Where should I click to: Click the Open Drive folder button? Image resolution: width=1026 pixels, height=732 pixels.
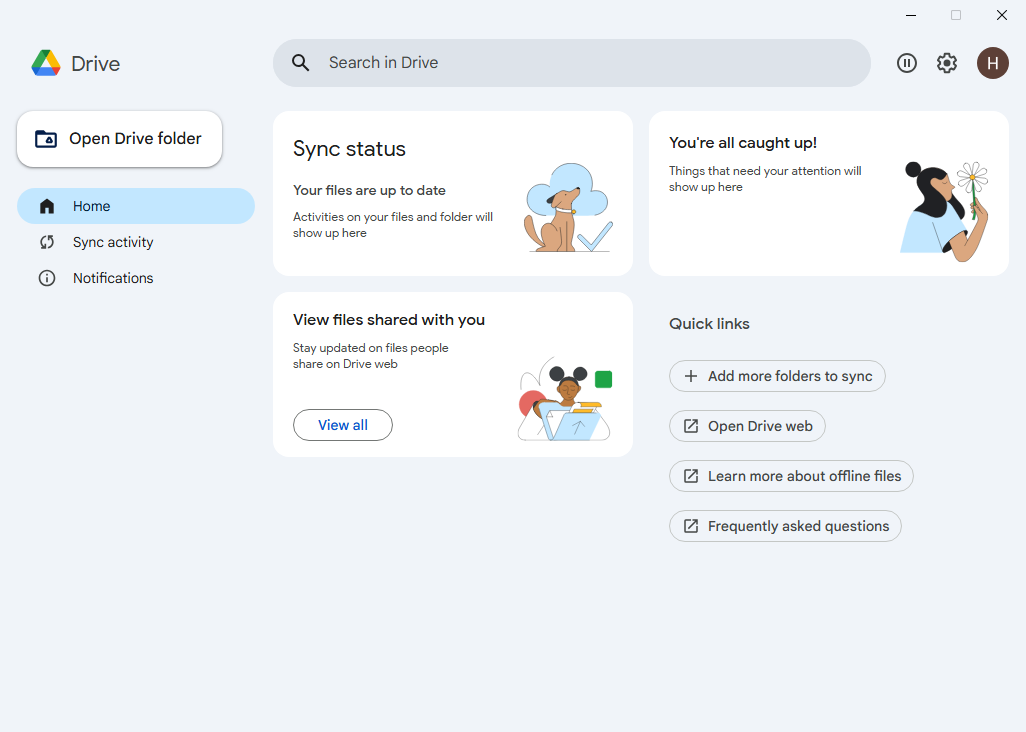tap(119, 138)
